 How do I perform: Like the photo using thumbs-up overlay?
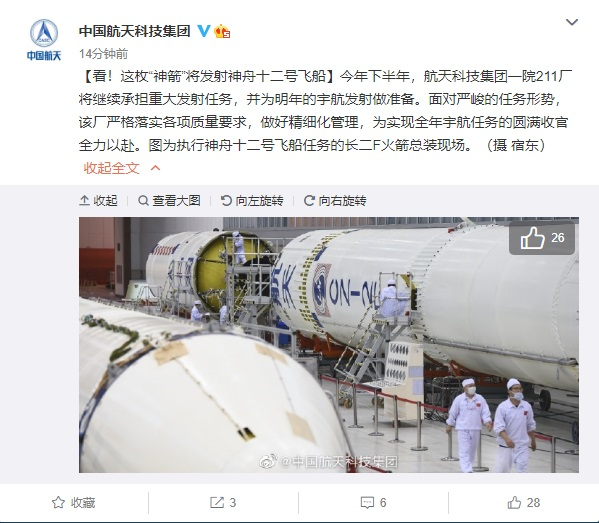click(542, 238)
